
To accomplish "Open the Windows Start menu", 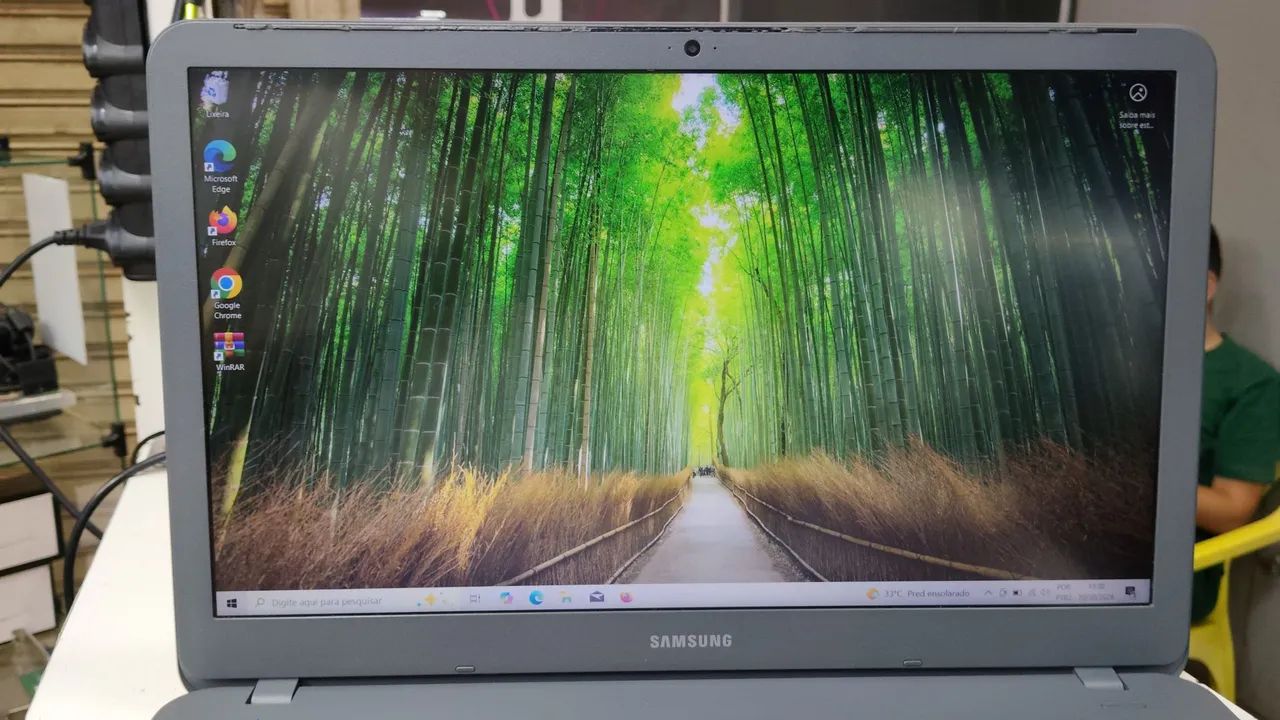I will (x=232, y=602).
